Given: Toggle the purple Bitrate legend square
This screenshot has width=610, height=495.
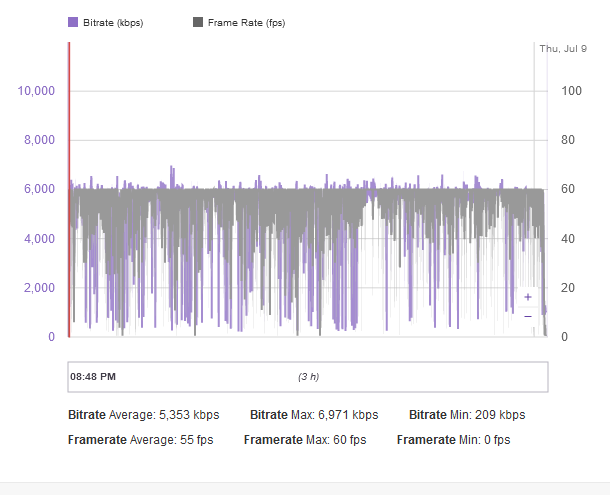Looking at the screenshot, I should [73, 22].
